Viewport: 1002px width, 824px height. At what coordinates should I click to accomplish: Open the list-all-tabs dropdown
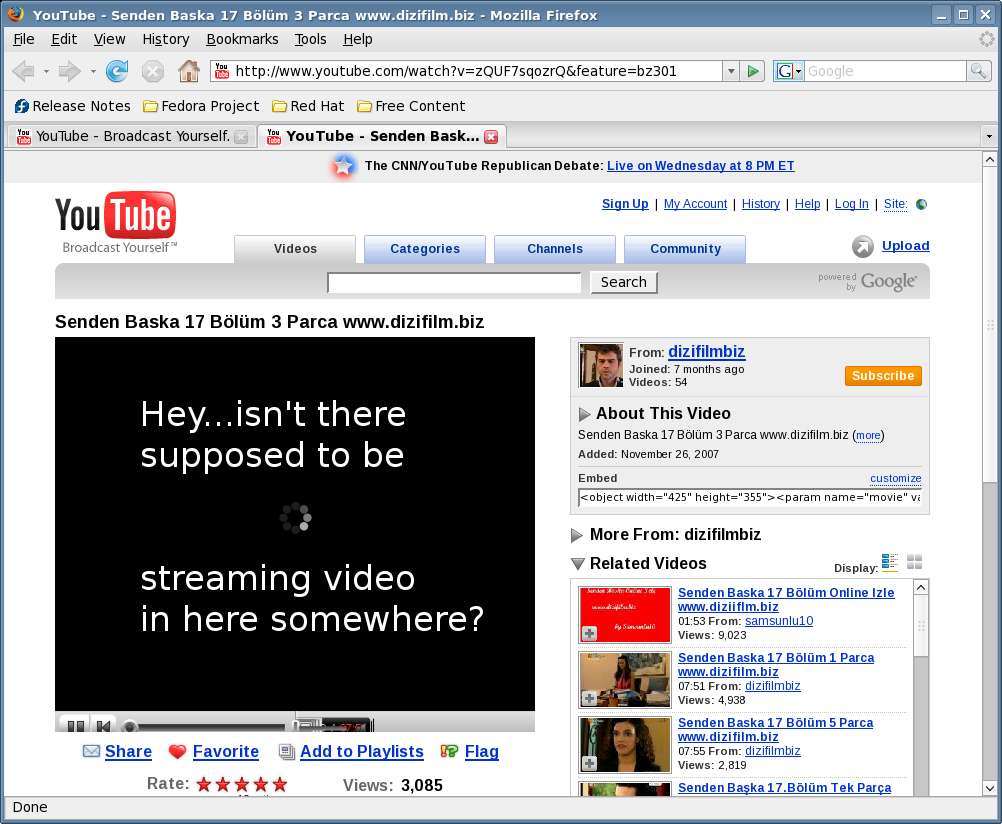(x=989, y=136)
